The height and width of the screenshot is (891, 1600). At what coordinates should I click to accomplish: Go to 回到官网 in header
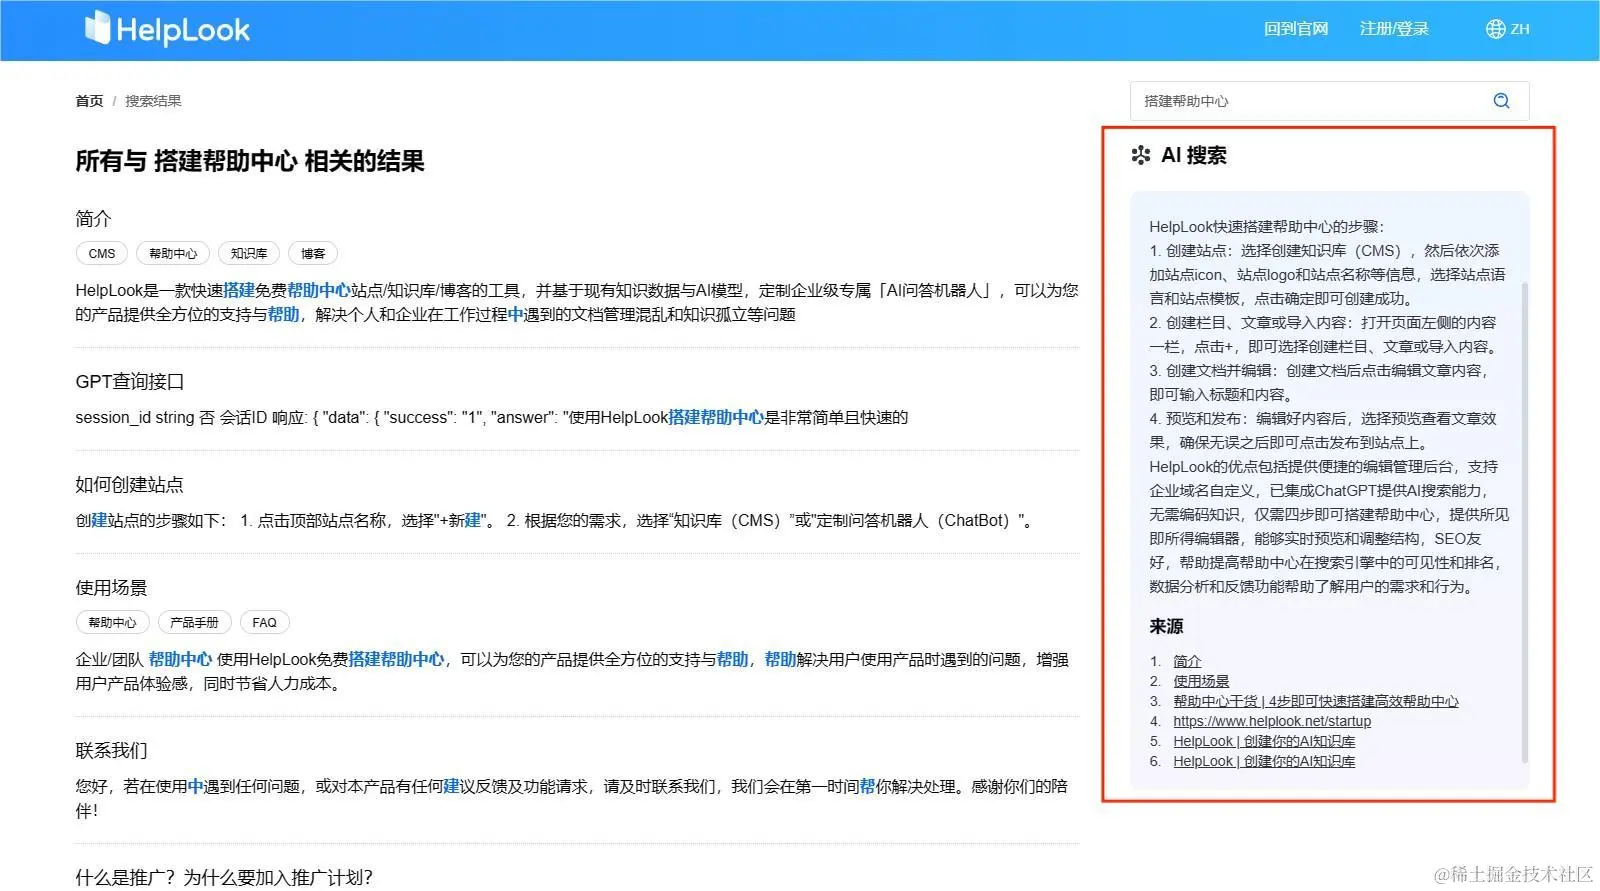click(1296, 29)
